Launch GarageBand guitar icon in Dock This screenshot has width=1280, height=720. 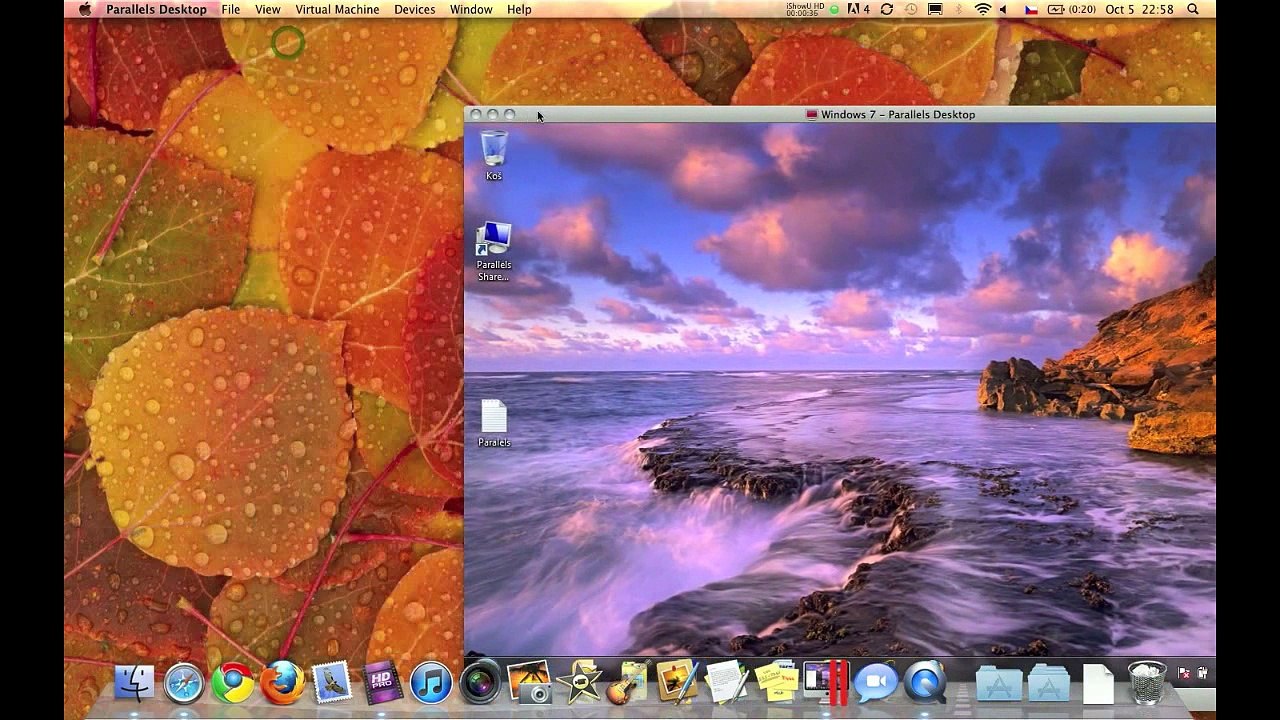point(628,683)
